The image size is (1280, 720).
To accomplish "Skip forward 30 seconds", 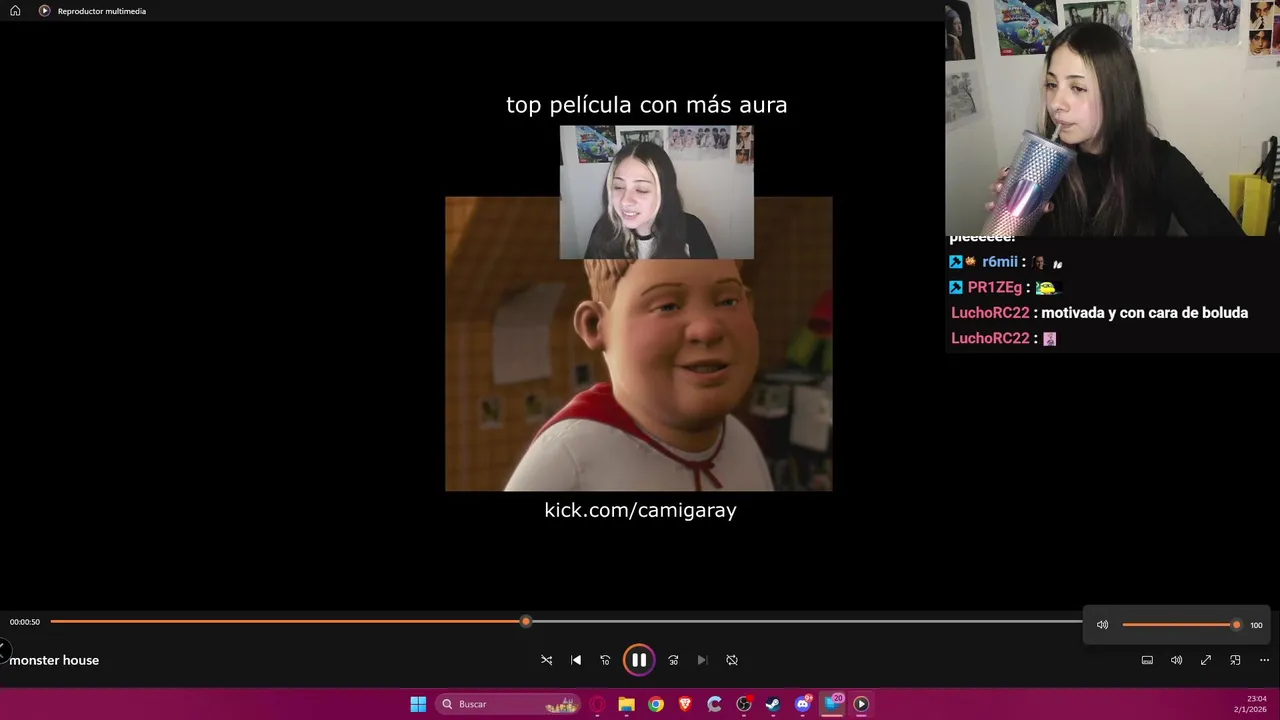I will point(673,660).
